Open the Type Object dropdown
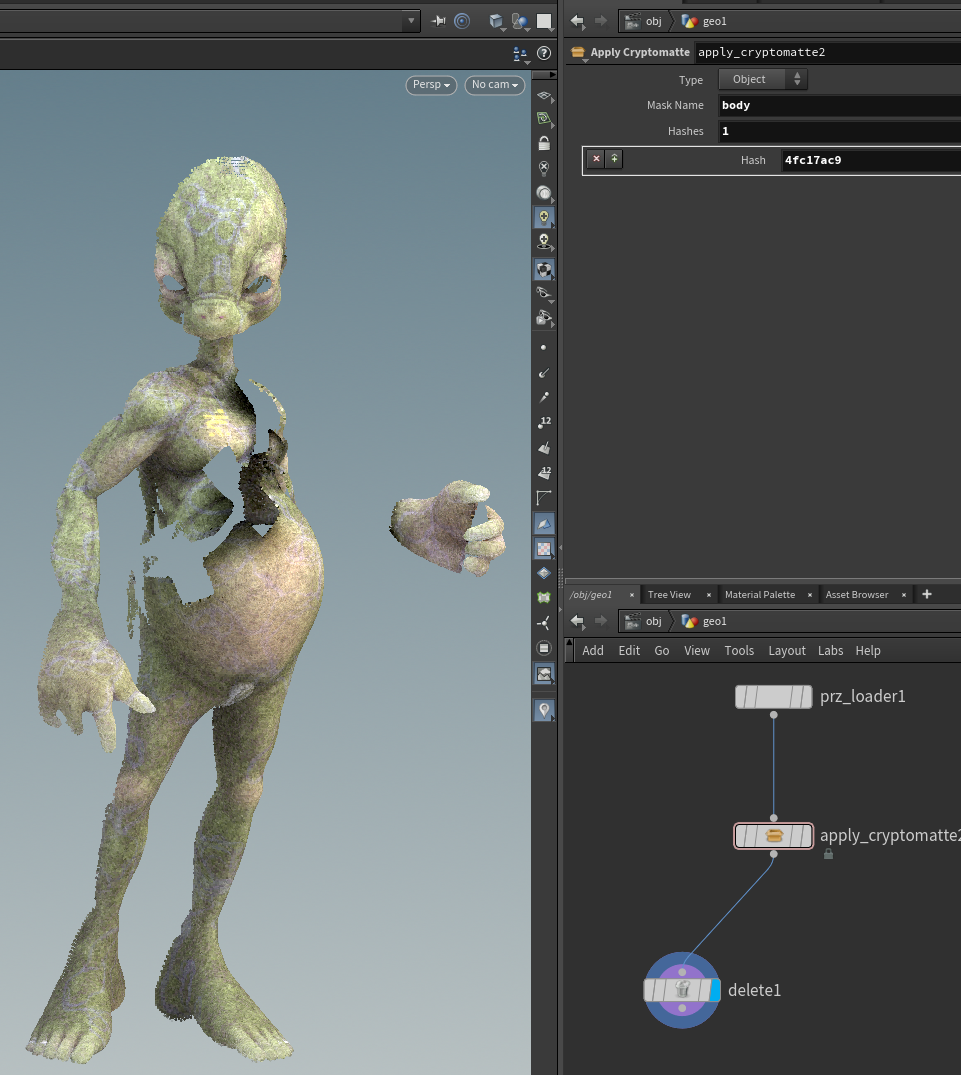The width and height of the screenshot is (961, 1075). click(762, 80)
